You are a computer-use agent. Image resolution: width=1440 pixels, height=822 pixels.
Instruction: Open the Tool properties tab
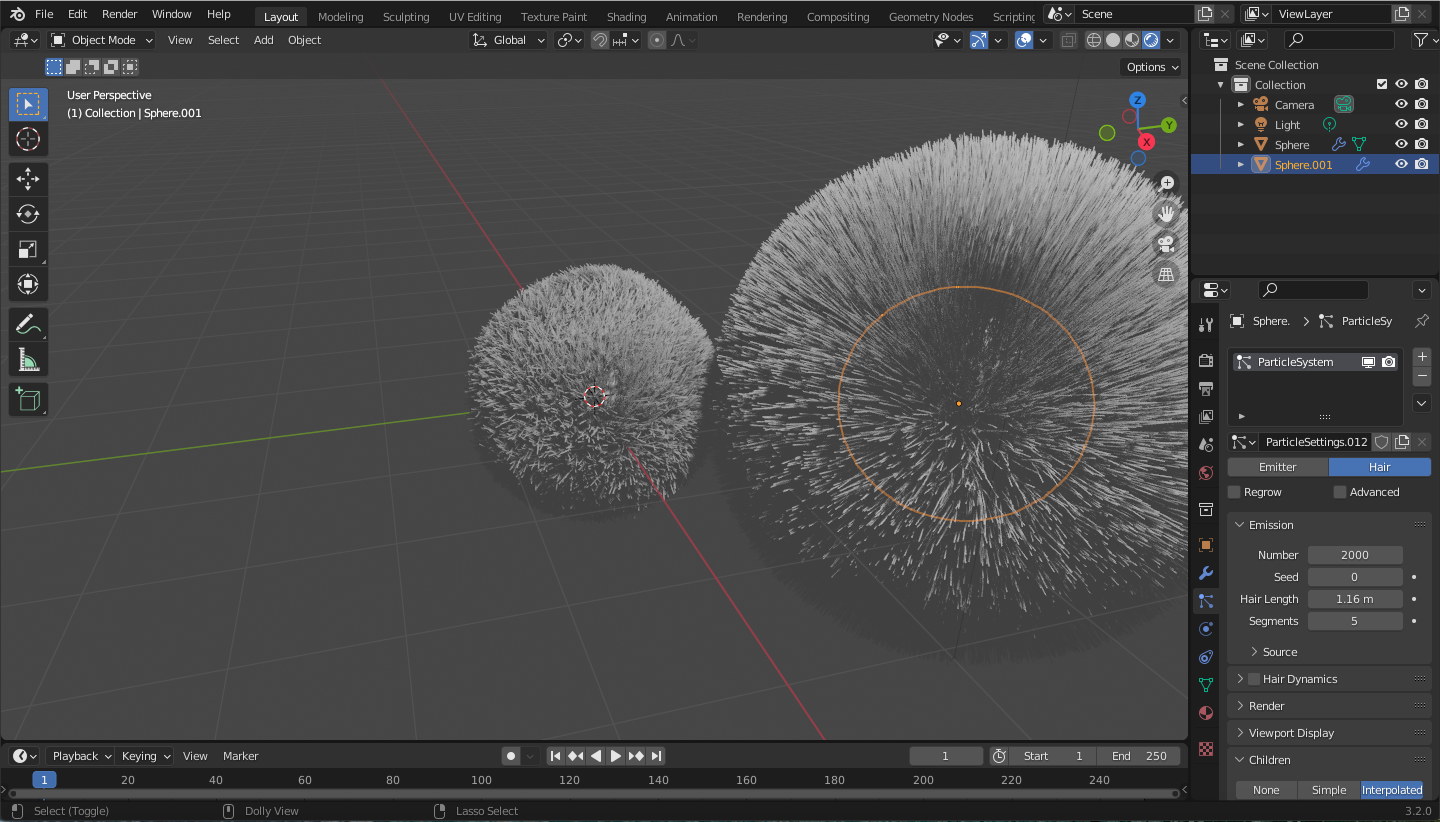pos(1206,324)
